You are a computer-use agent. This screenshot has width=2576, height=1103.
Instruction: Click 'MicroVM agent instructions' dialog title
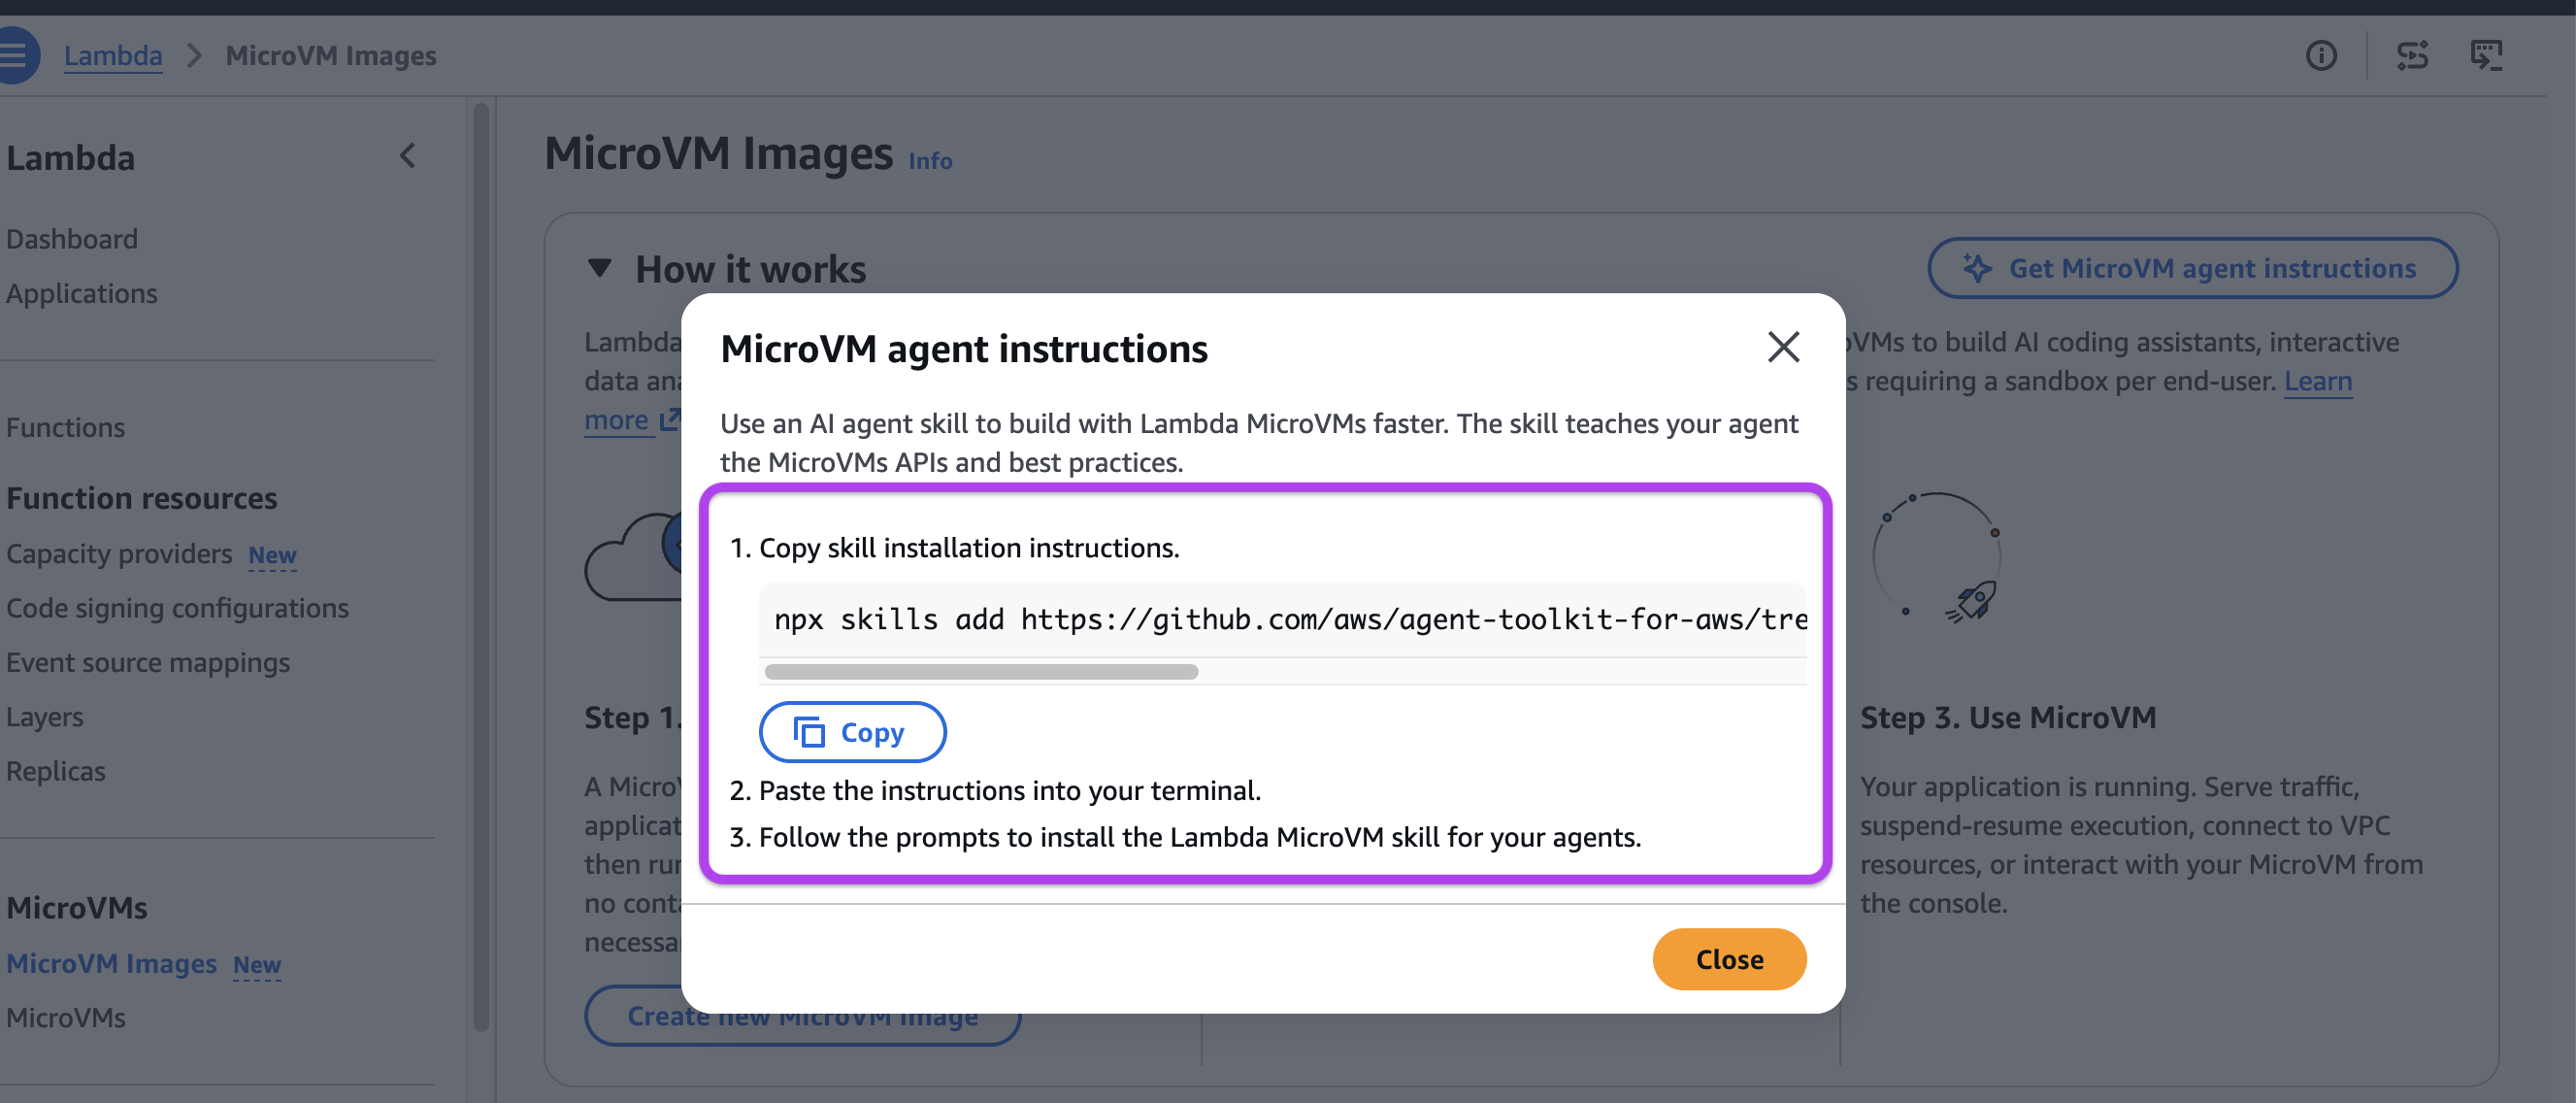point(964,349)
